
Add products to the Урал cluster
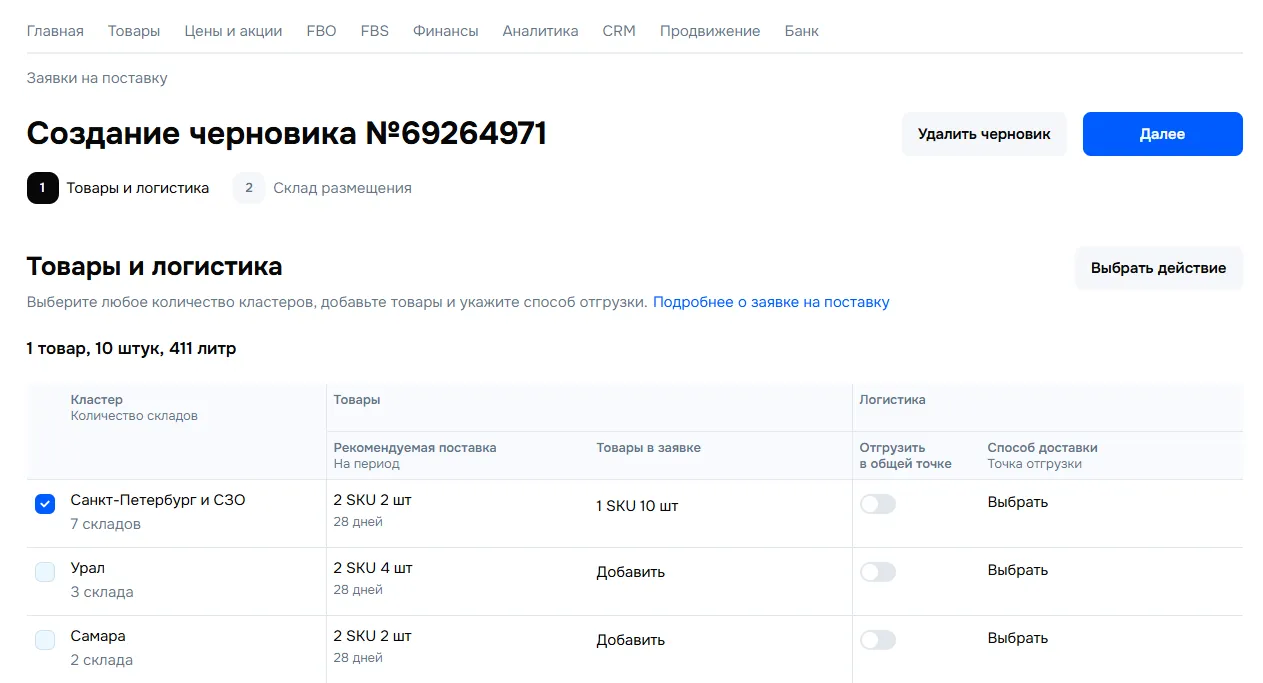[x=630, y=572]
